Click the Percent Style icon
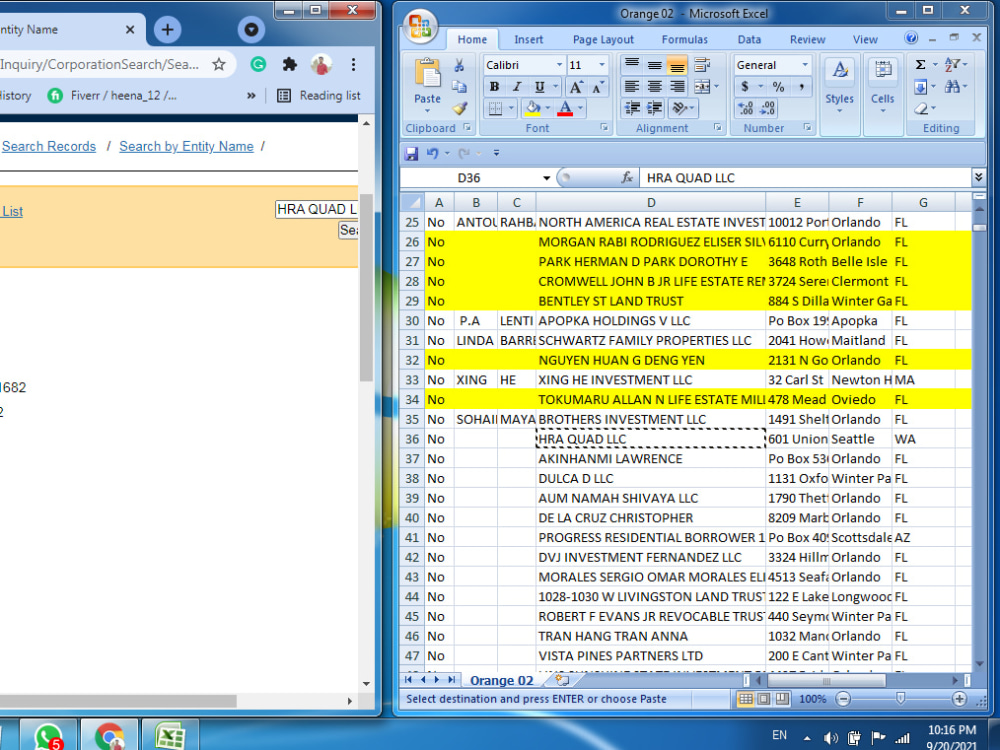This screenshot has width=1000, height=750. [x=778, y=87]
